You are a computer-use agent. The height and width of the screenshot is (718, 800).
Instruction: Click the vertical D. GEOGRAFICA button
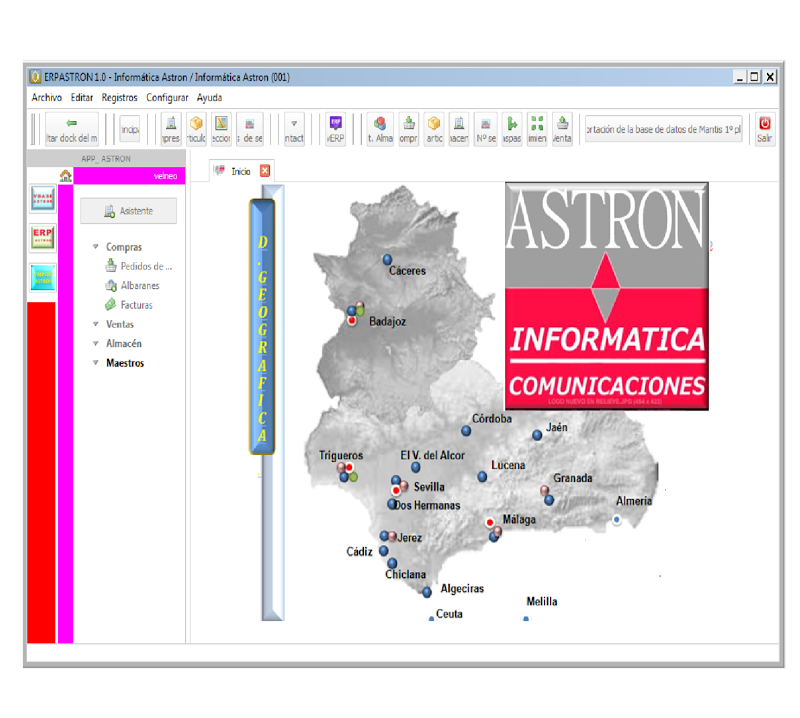[x=262, y=327]
